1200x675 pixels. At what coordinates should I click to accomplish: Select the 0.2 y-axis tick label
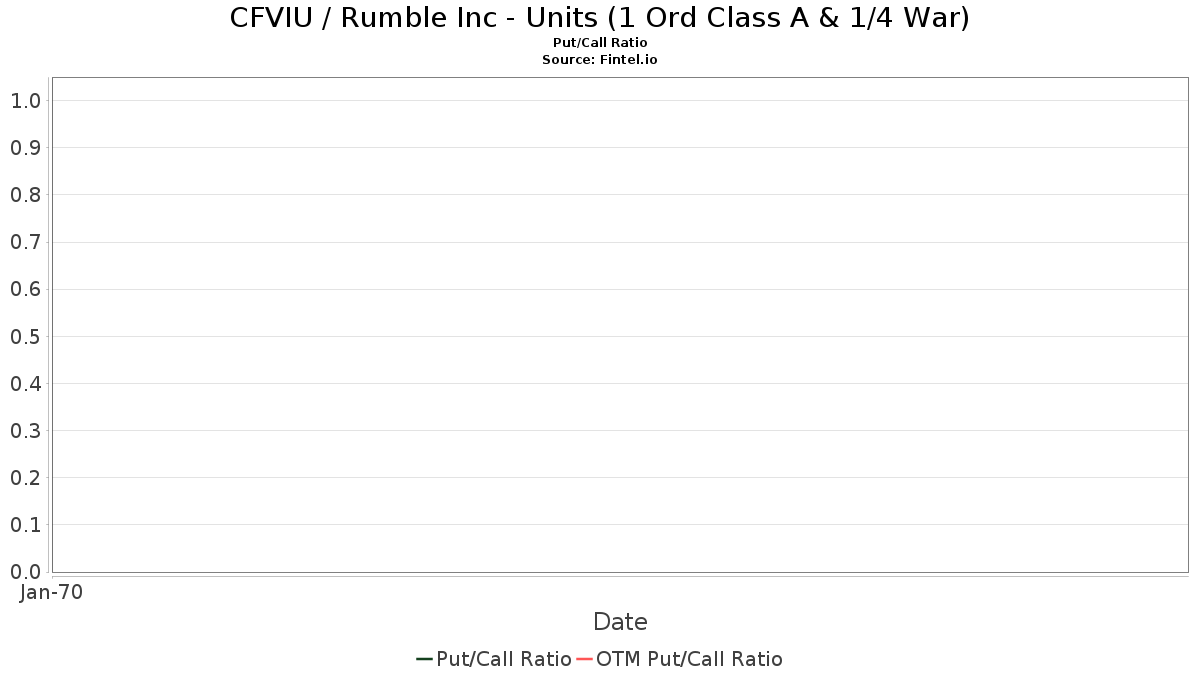[x=26, y=478]
